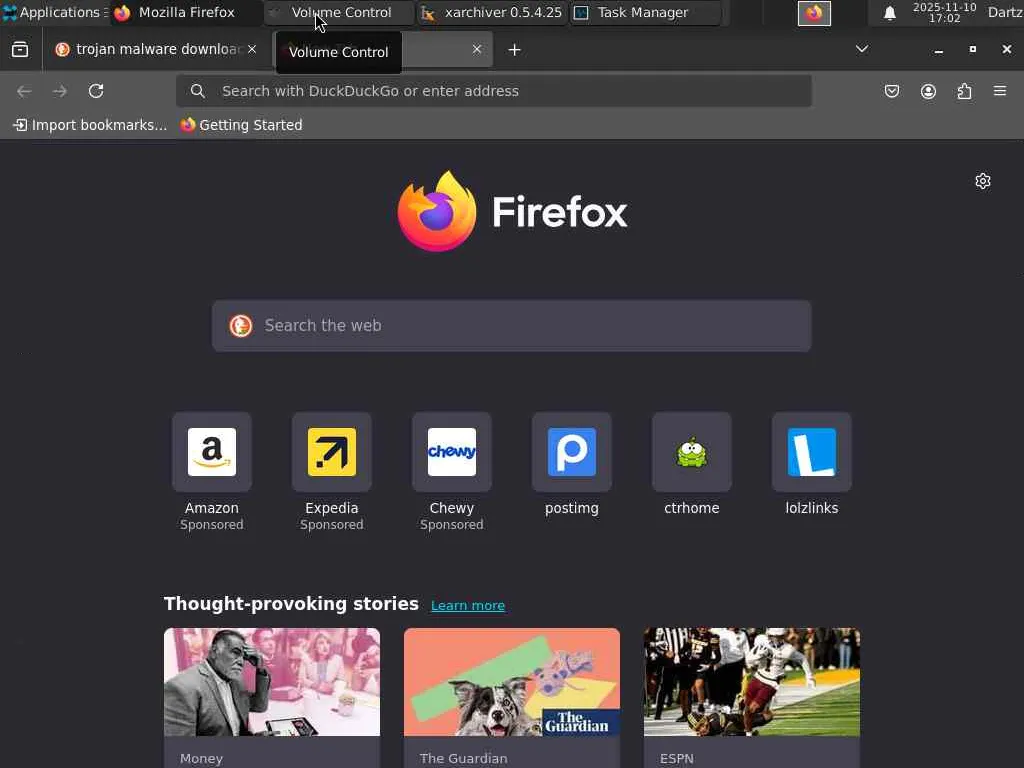Switch to Task Manager taskbar item

tap(645, 12)
